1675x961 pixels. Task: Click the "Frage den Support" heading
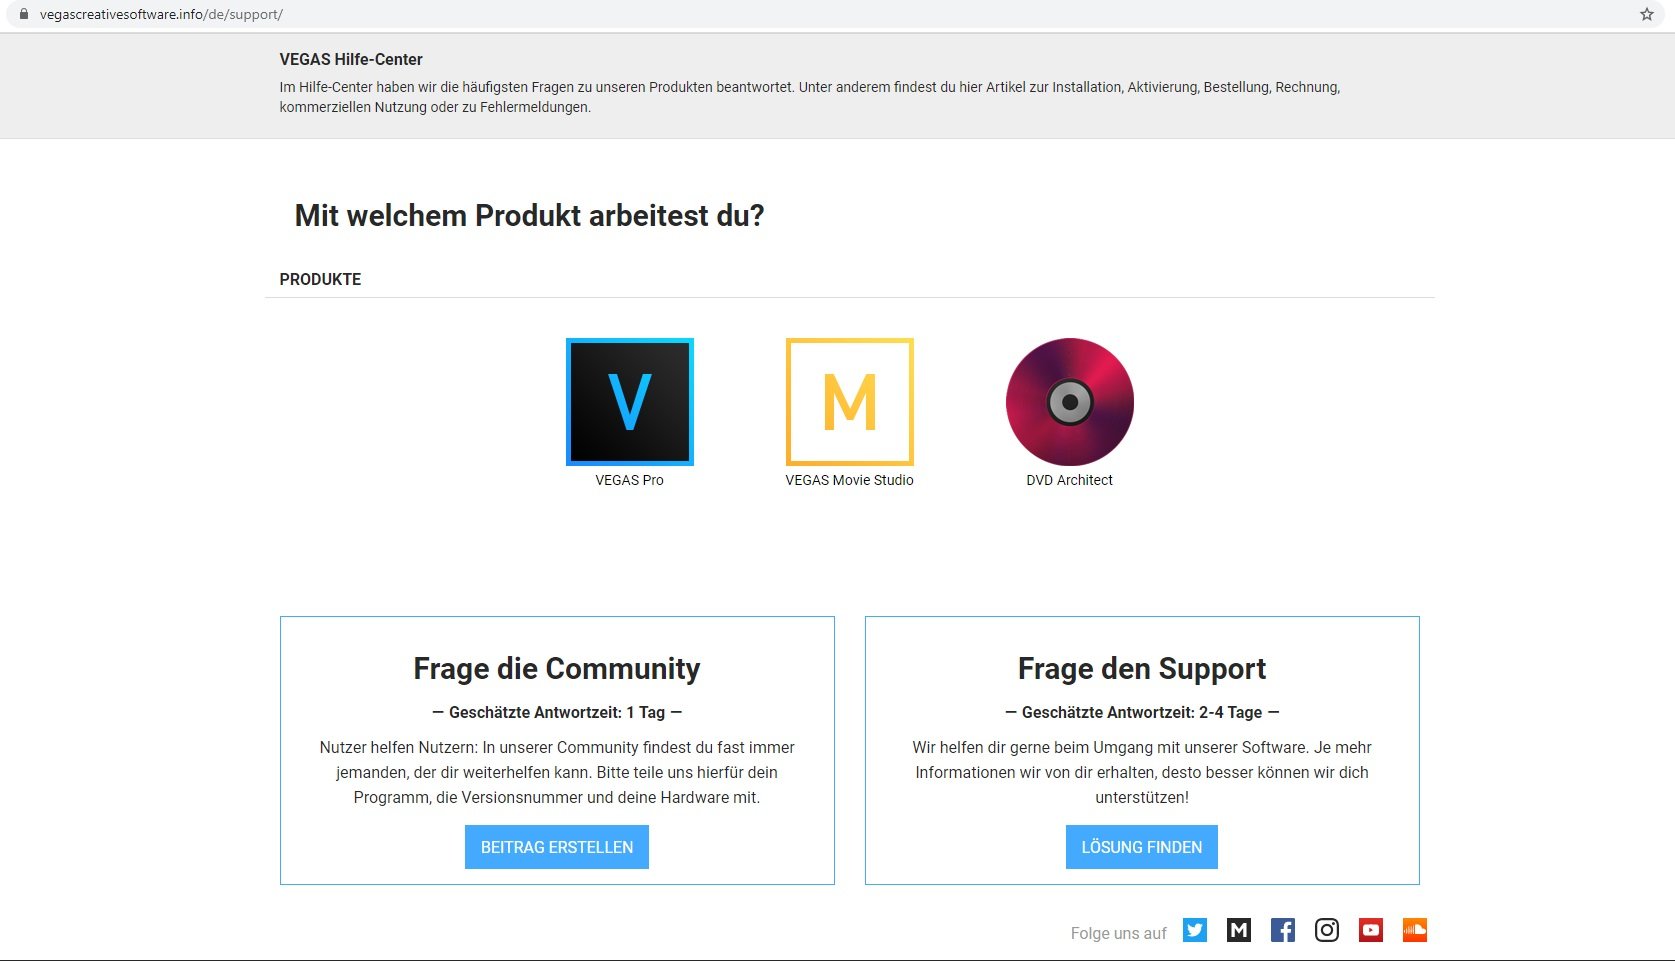[x=1141, y=668]
